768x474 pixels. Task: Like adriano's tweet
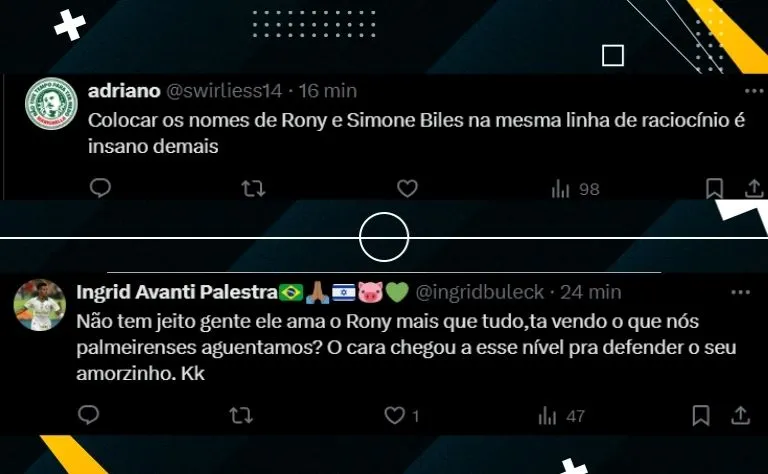(407, 189)
